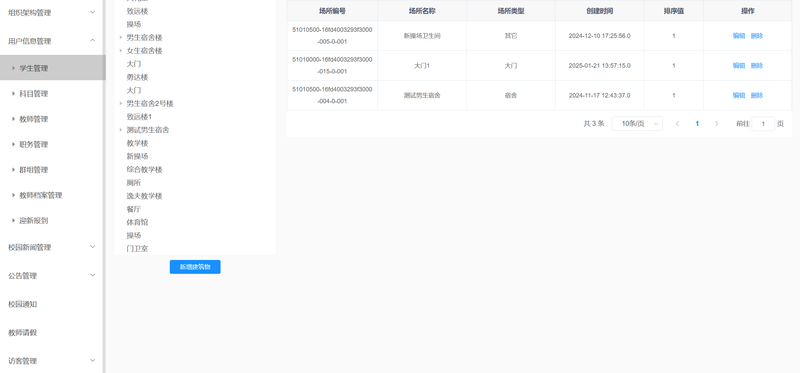
Task: Edit the 测试男生宿舍 table row
Action: tap(739, 95)
